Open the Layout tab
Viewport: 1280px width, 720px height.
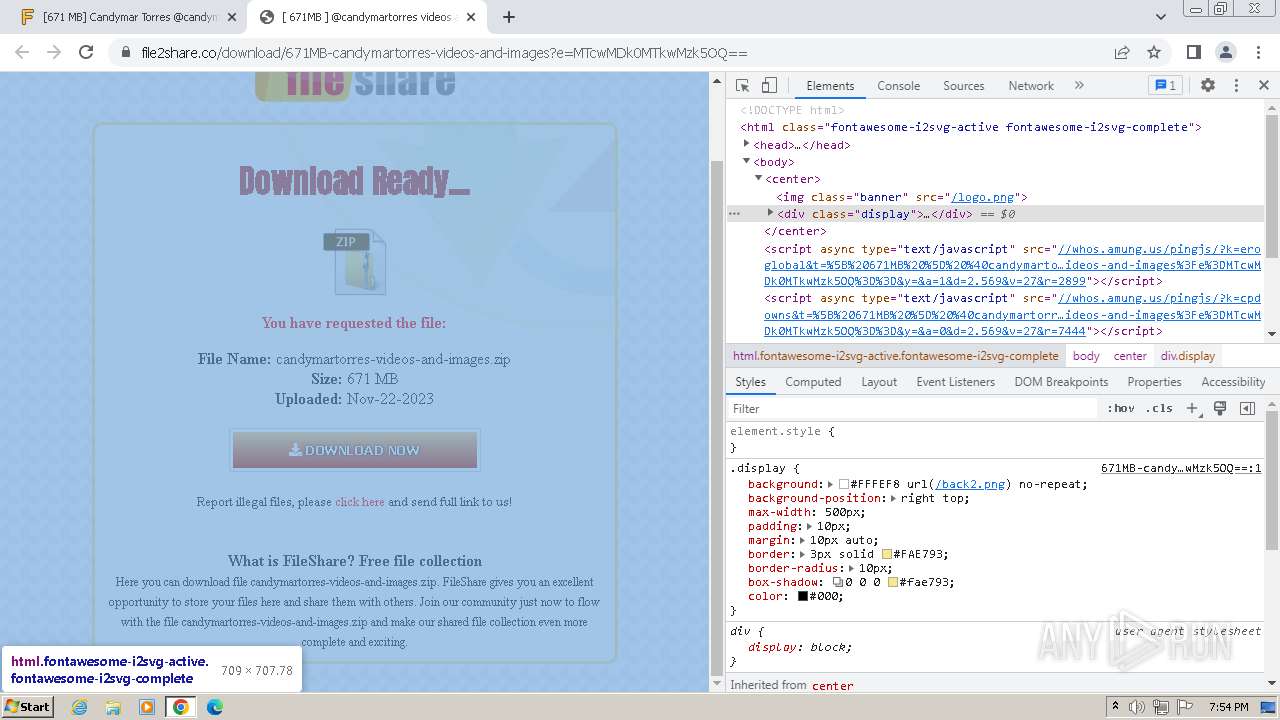879,382
